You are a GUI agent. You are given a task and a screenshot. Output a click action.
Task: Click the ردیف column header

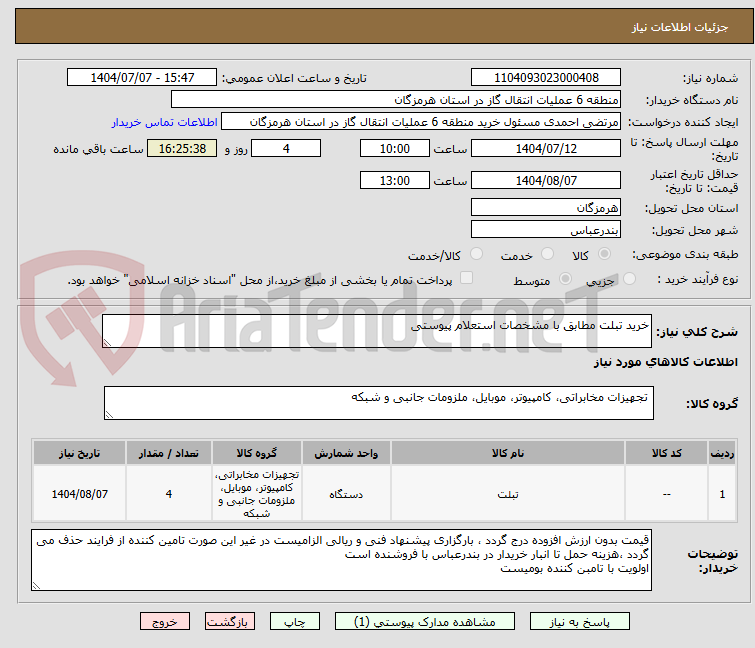(x=722, y=453)
